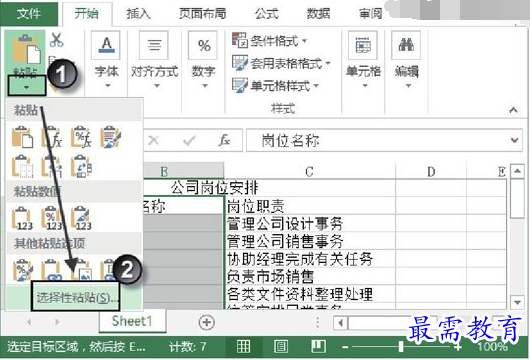Click cell with 公司岗位安排 title
This screenshot has height=360, width=530.
[x=214, y=188]
